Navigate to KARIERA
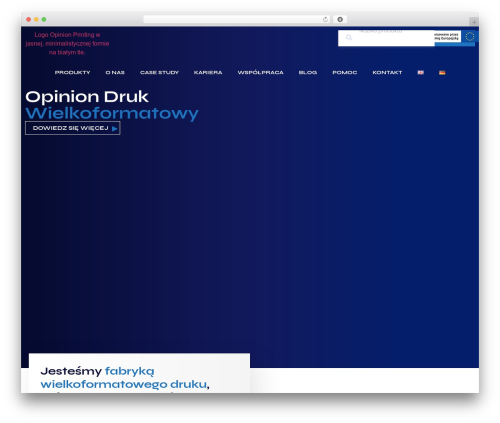 (208, 72)
